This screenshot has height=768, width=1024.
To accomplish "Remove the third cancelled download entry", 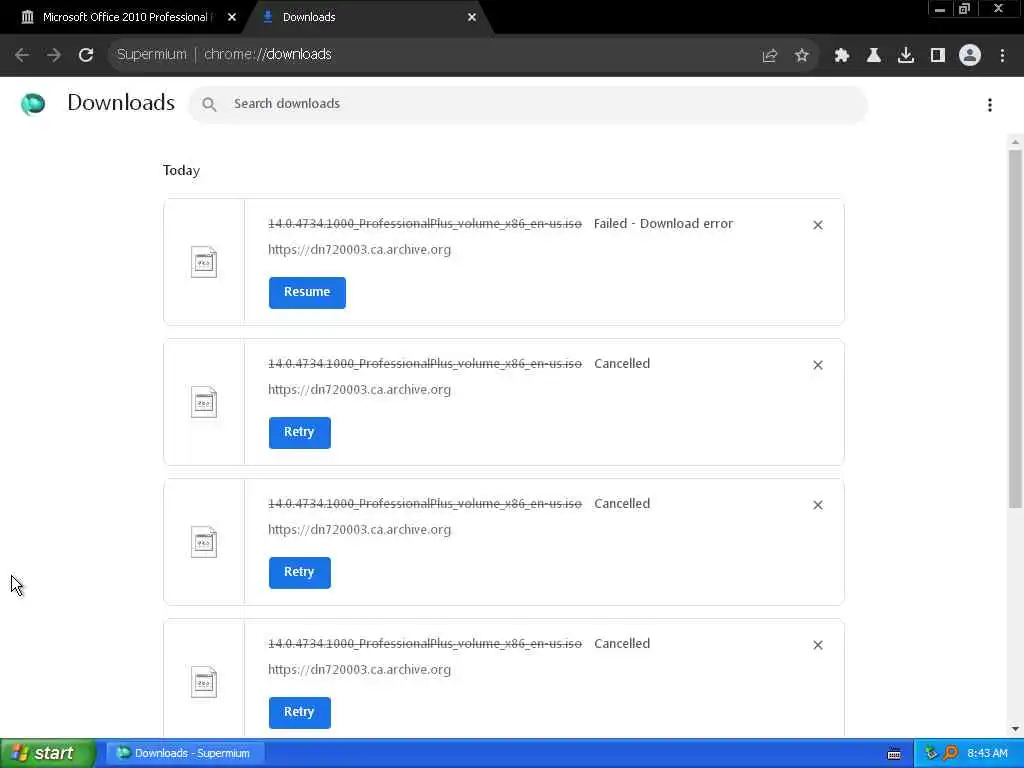I will click(x=818, y=645).
